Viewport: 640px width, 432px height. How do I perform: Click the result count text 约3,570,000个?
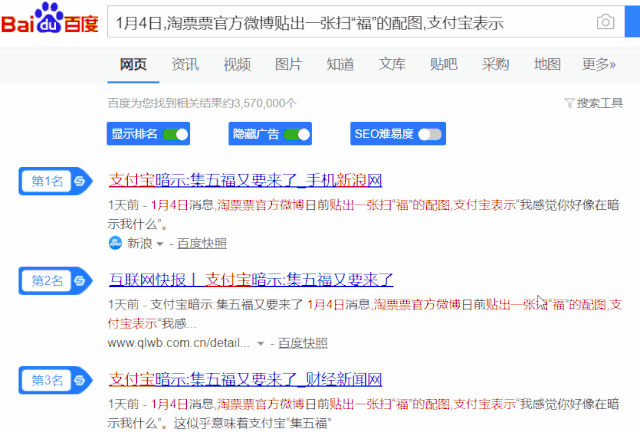(x=260, y=103)
